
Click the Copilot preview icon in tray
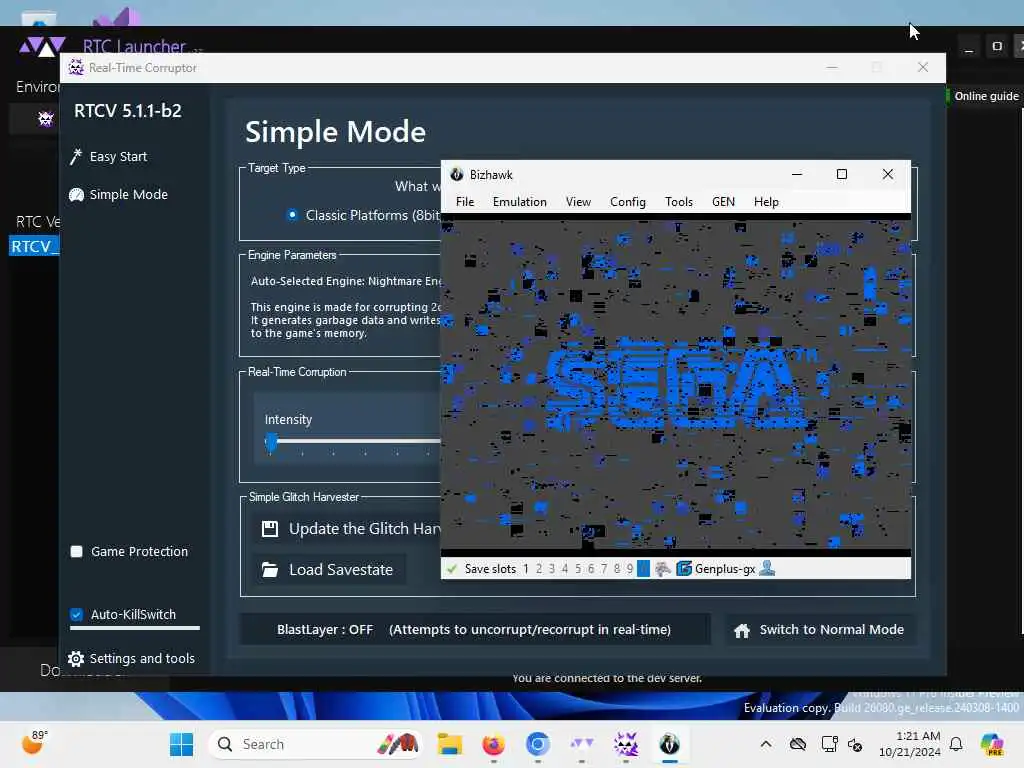click(992, 744)
